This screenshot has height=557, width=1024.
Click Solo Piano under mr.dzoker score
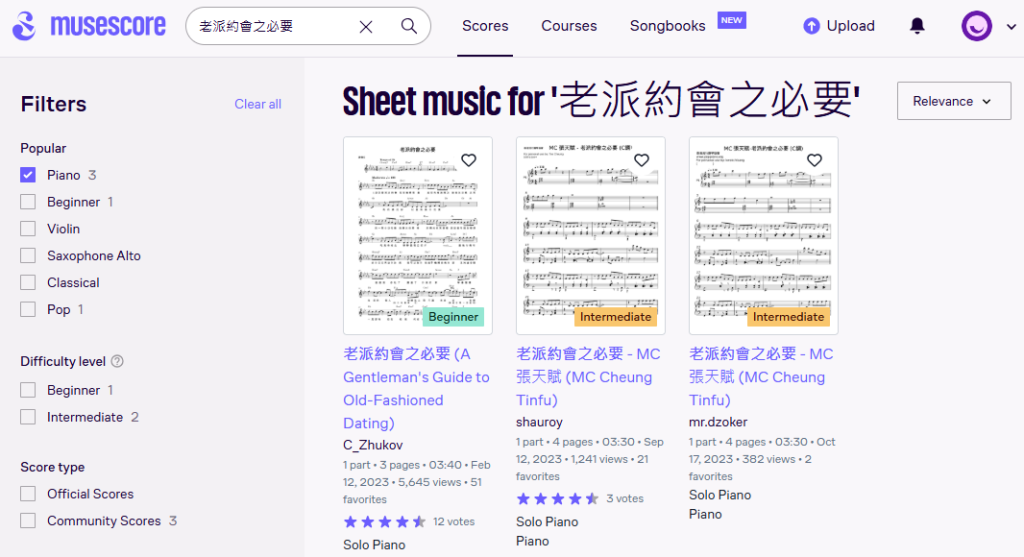click(x=720, y=495)
